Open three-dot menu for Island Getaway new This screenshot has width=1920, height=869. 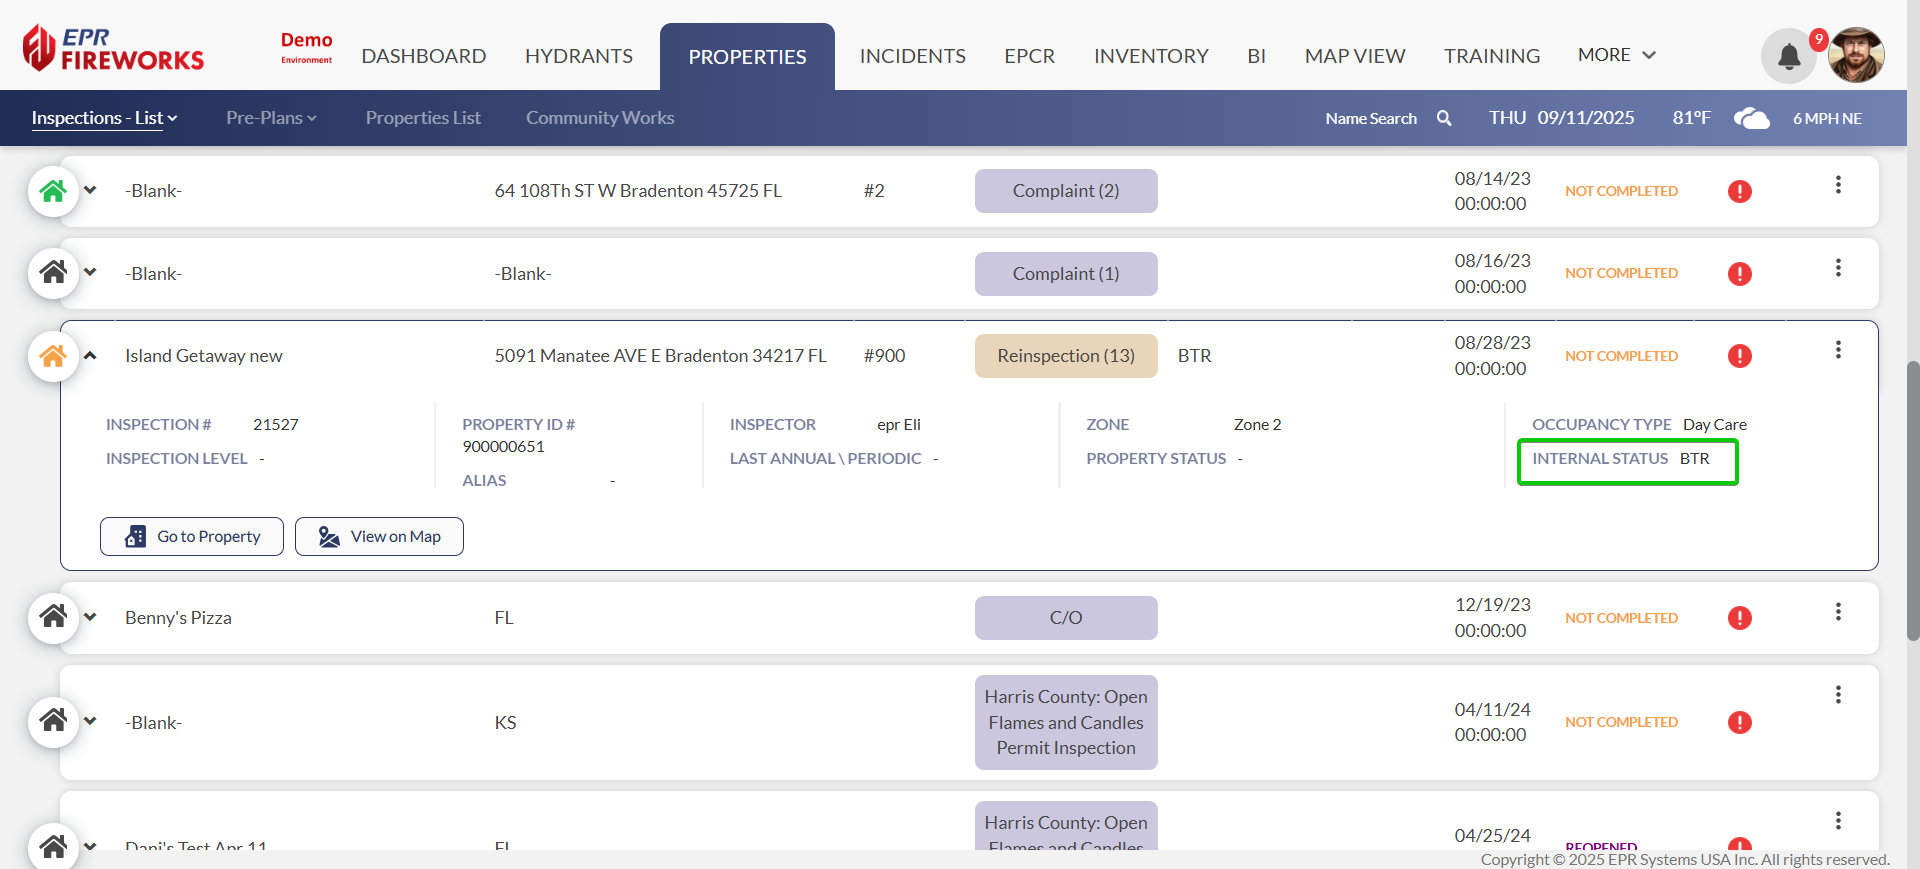(x=1838, y=350)
